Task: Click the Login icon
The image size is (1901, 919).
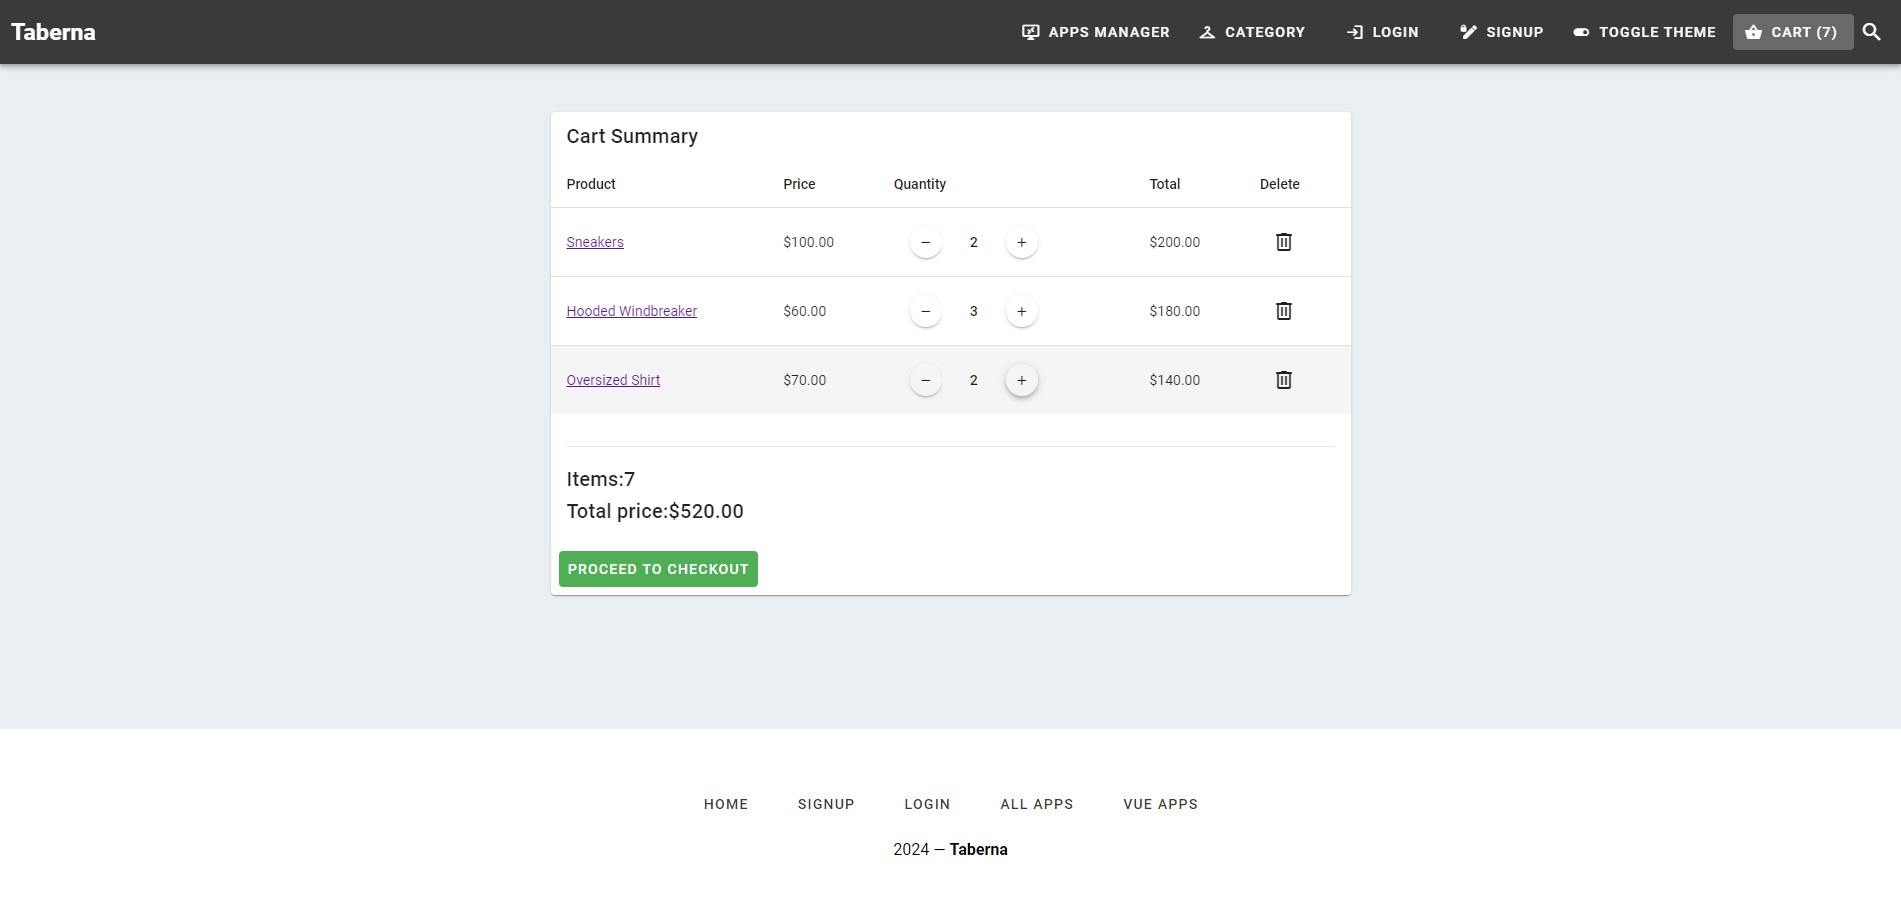Action: [1355, 31]
